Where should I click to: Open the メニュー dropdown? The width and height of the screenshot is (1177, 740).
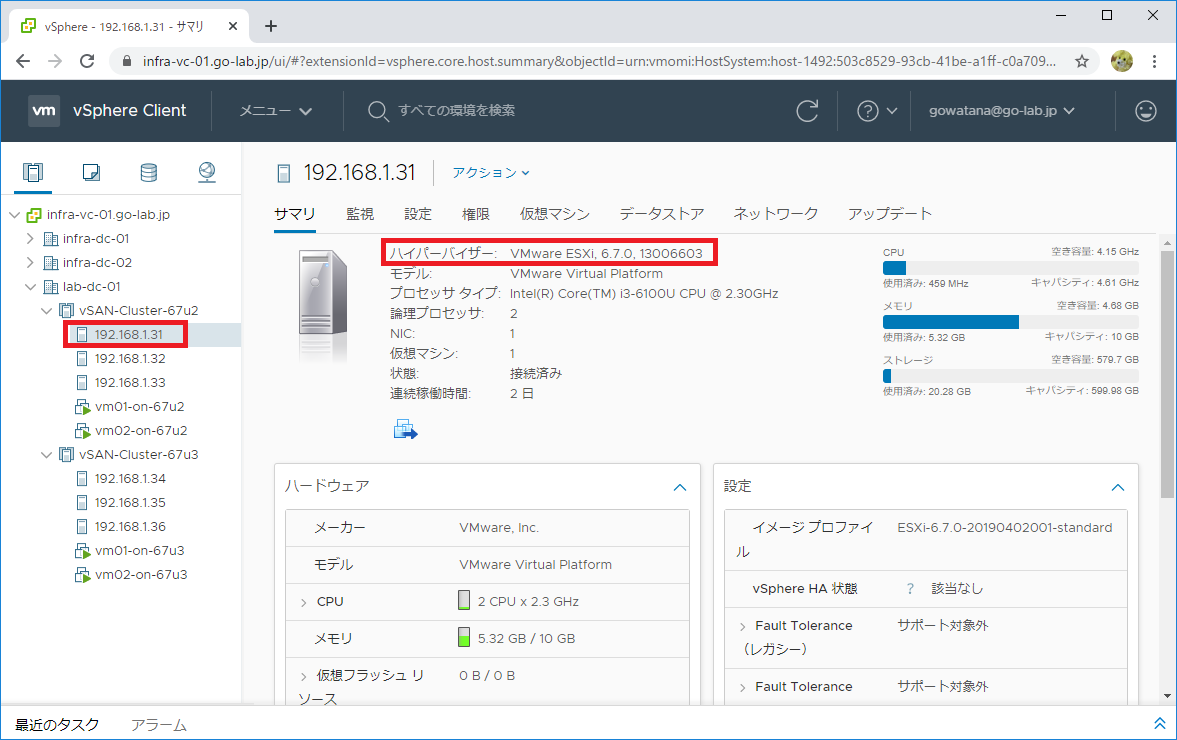point(275,111)
